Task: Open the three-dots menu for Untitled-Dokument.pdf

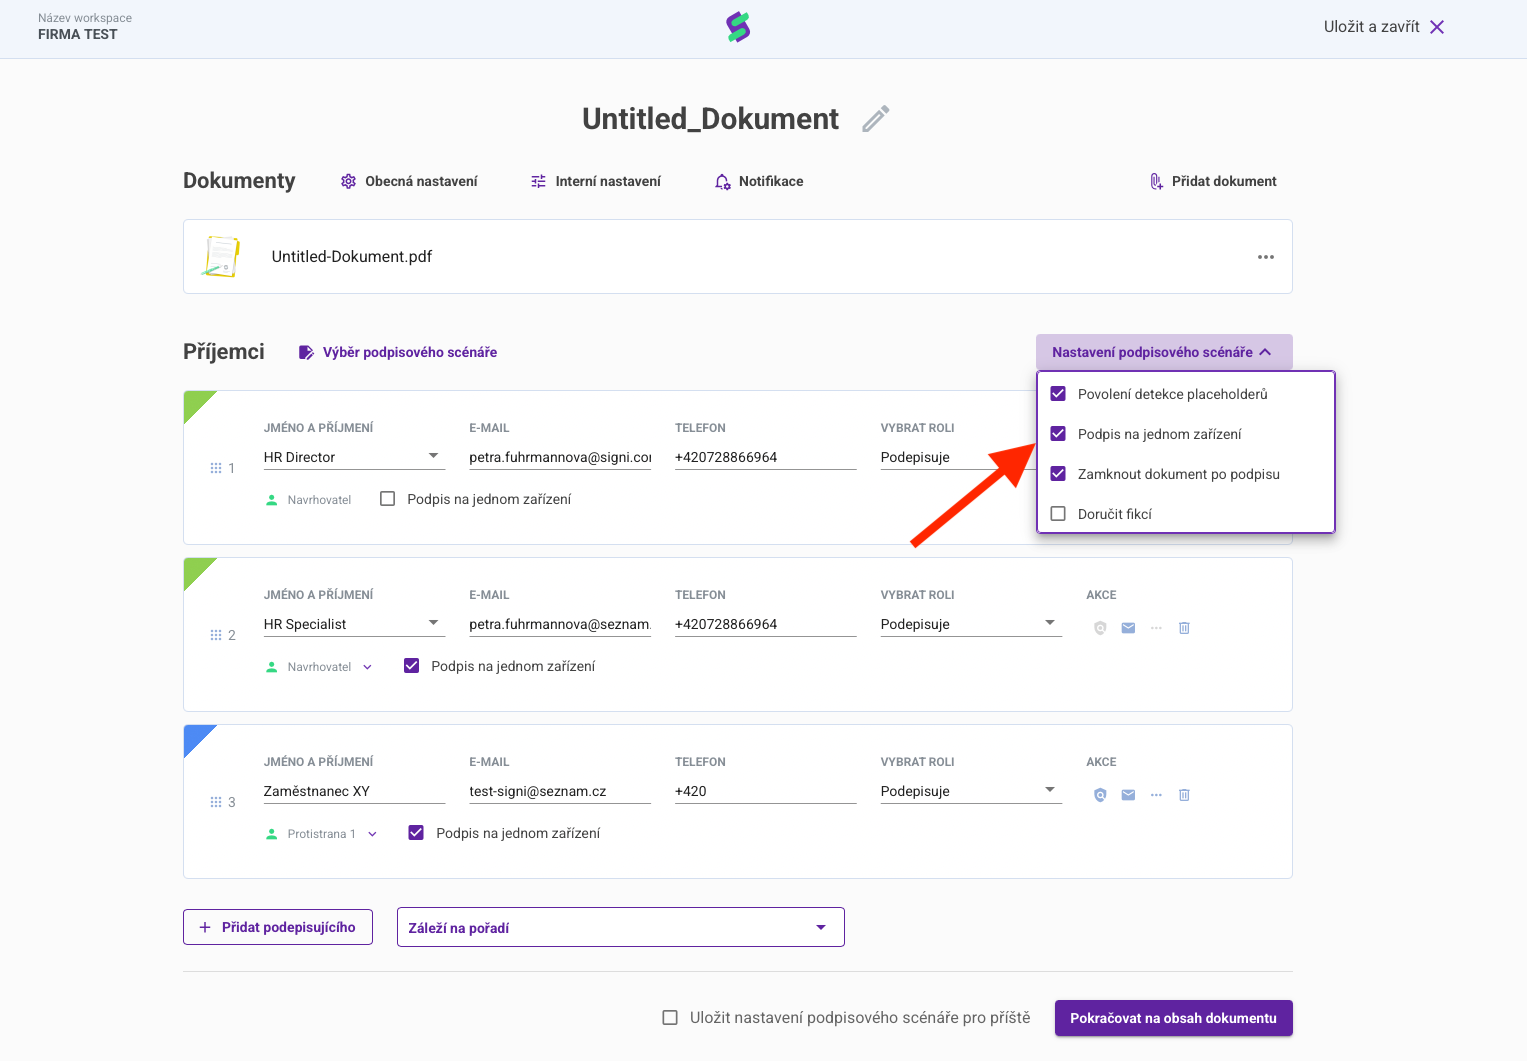Action: (1265, 257)
